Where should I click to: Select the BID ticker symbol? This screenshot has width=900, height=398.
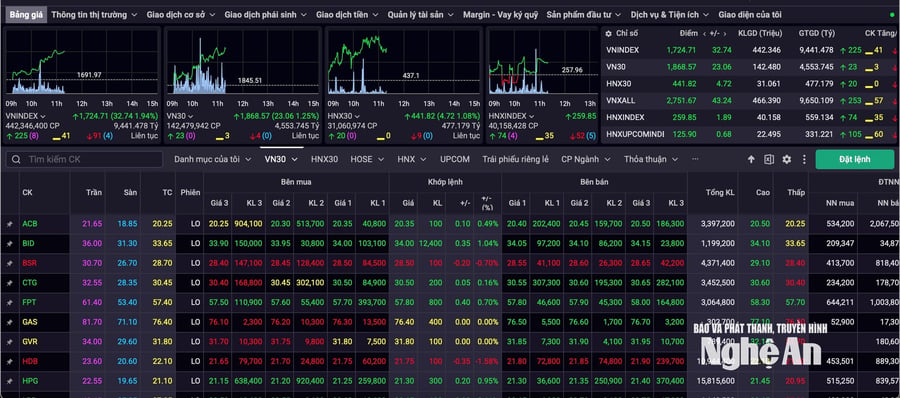pyautogui.click(x=28, y=244)
